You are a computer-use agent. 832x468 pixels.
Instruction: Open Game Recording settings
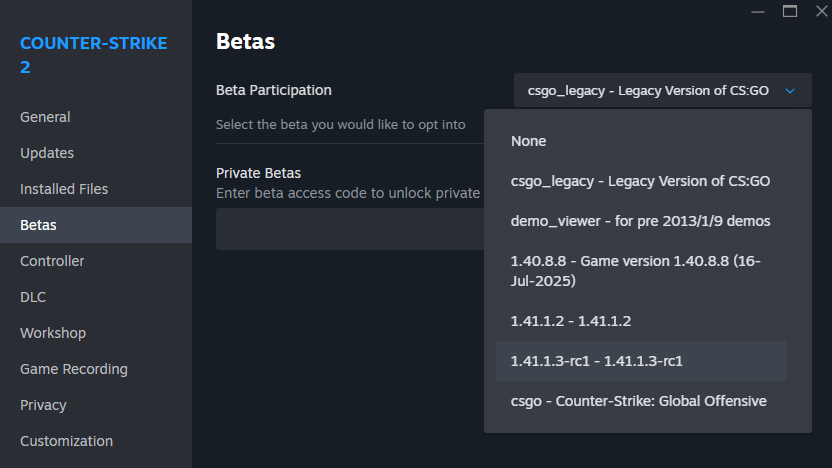(72, 369)
